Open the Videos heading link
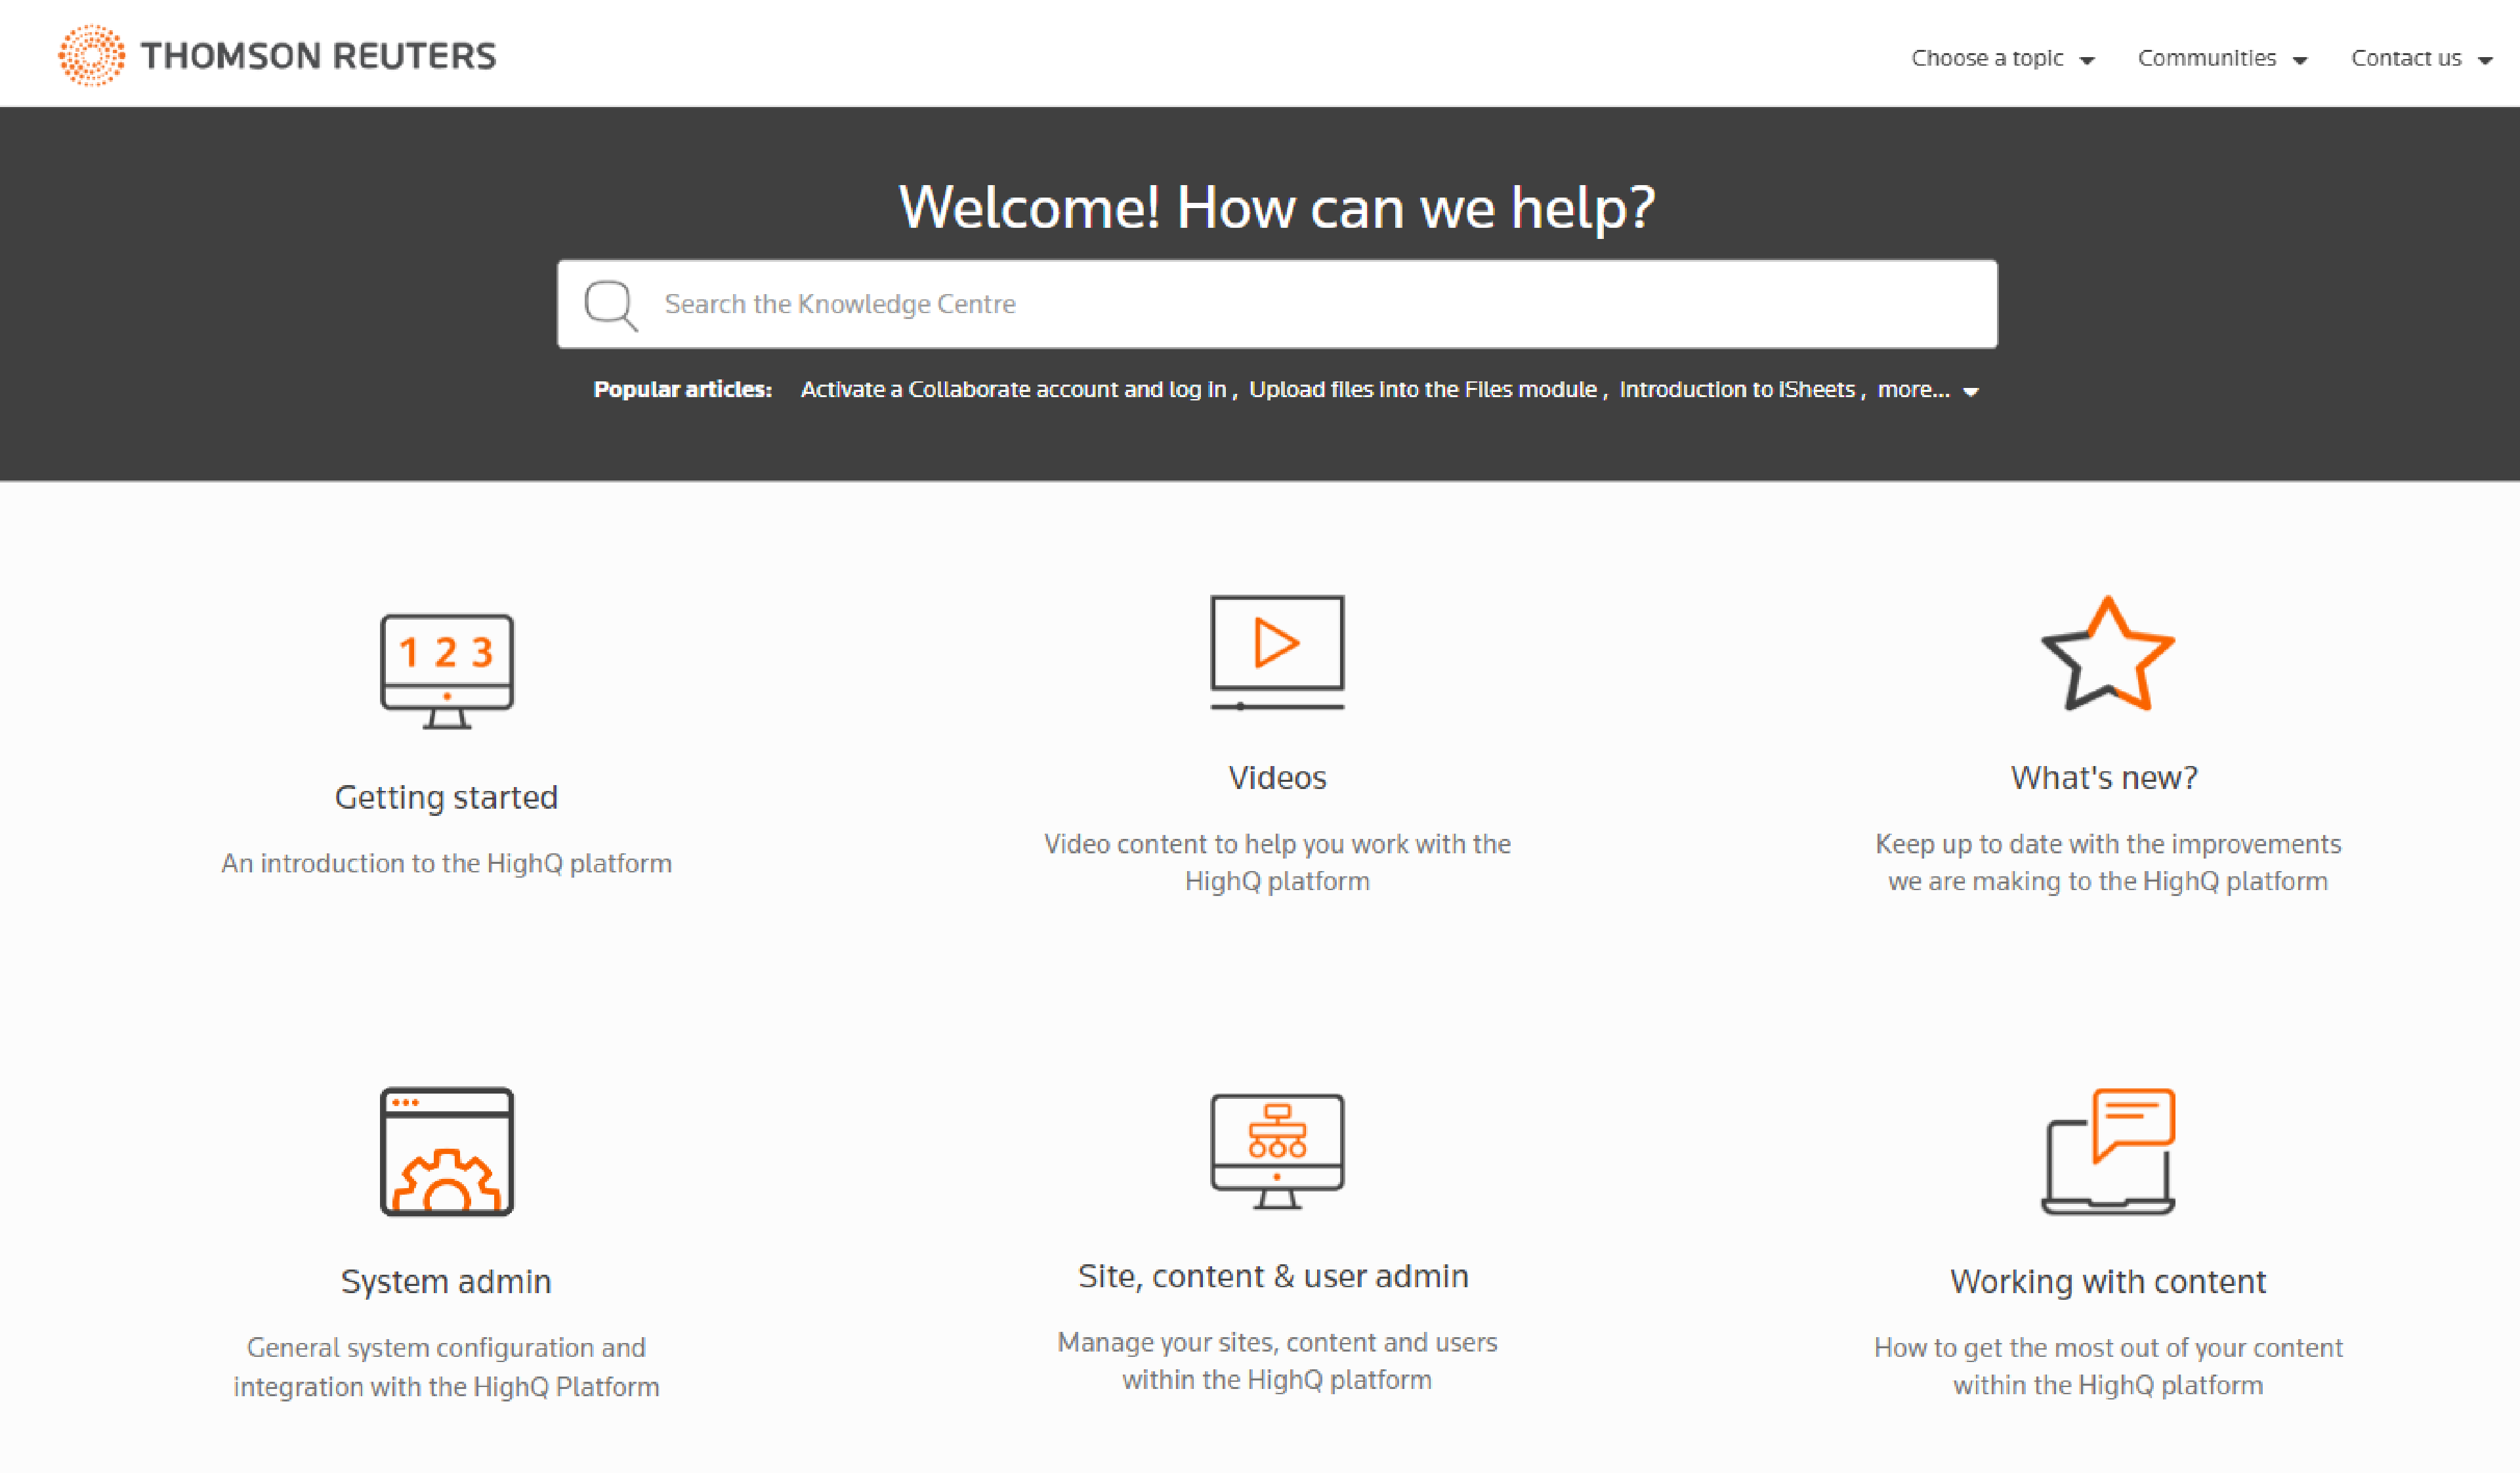The width and height of the screenshot is (2520, 1473). click(x=1277, y=778)
